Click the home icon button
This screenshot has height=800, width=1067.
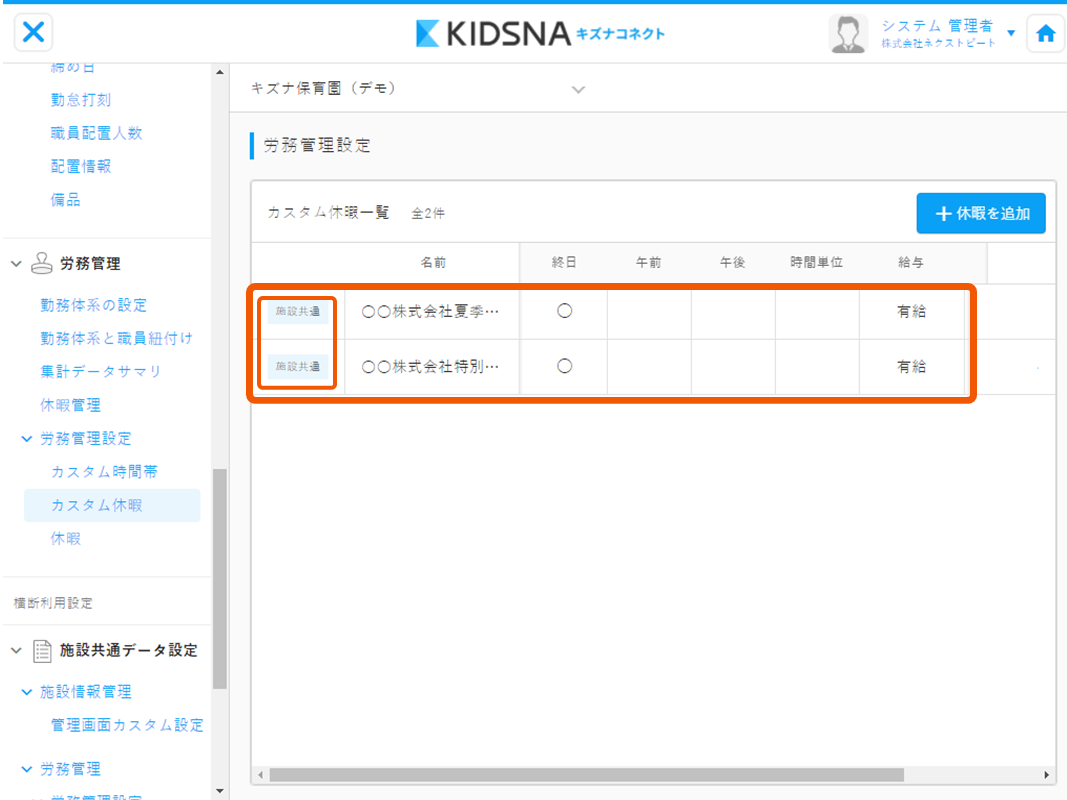point(1045,34)
